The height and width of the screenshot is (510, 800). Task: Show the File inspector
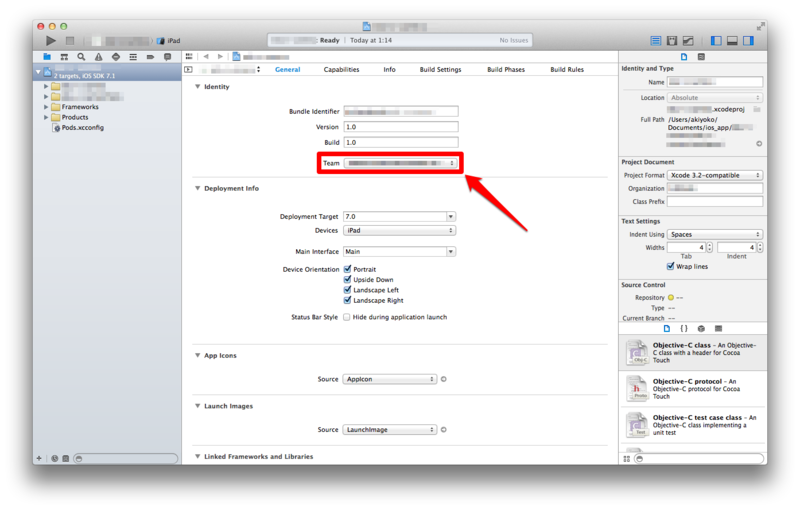point(684,57)
